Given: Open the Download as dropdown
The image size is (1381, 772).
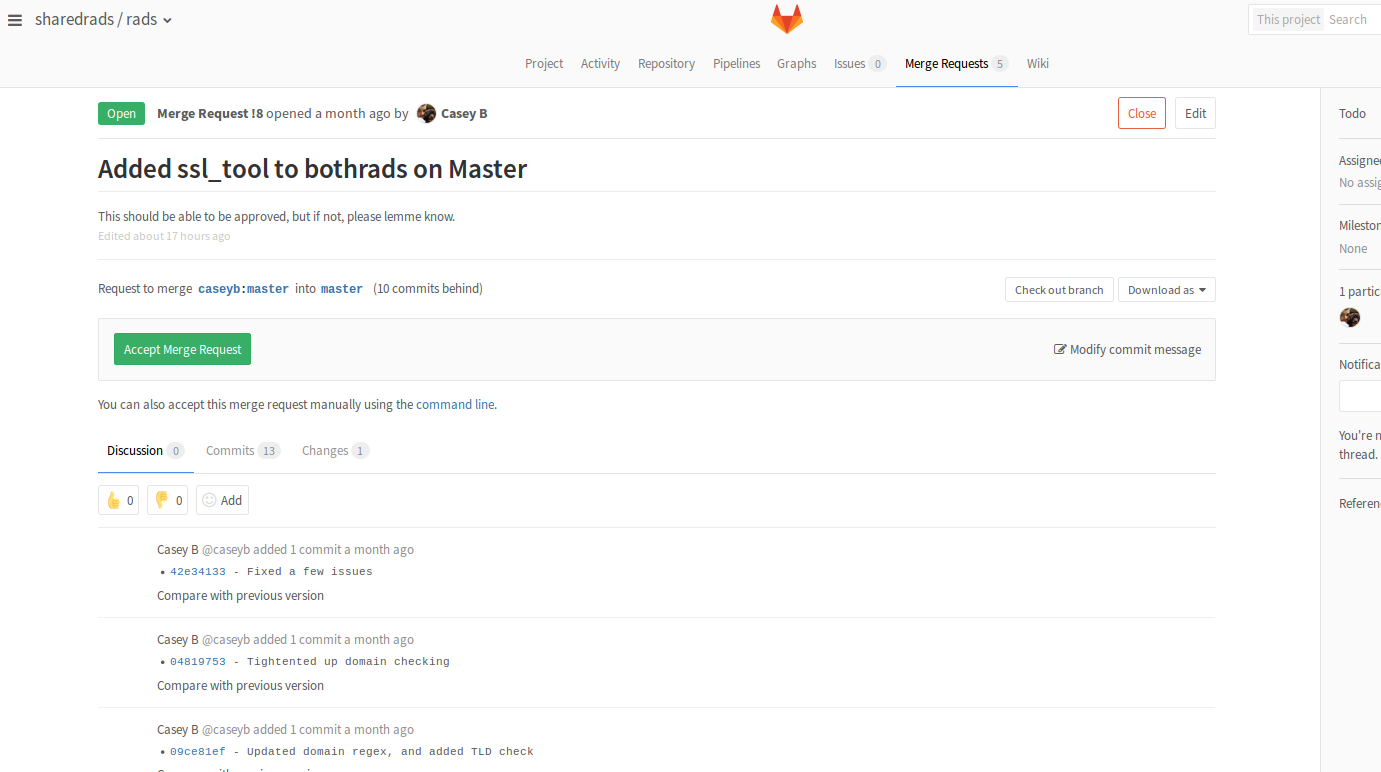Looking at the screenshot, I should [x=1166, y=290].
